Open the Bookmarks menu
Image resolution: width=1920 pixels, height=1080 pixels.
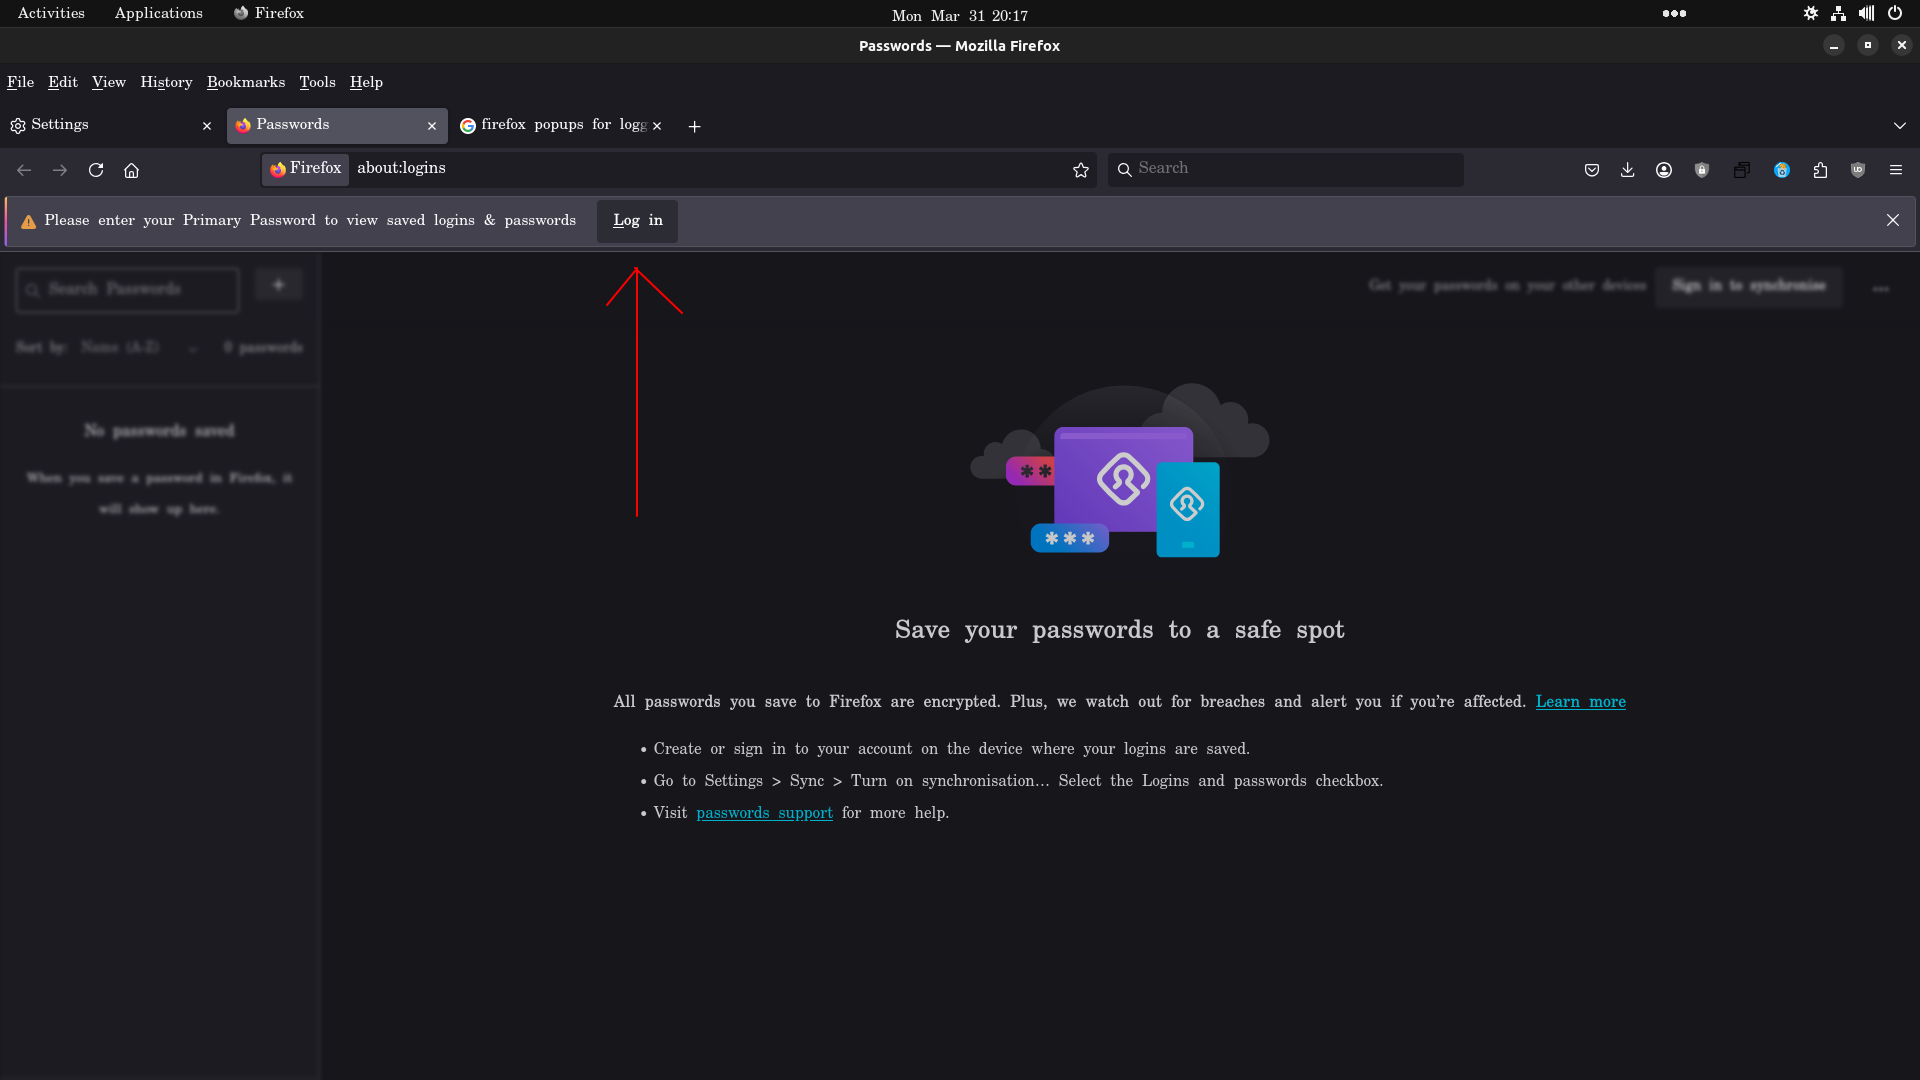[x=246, y=82]
